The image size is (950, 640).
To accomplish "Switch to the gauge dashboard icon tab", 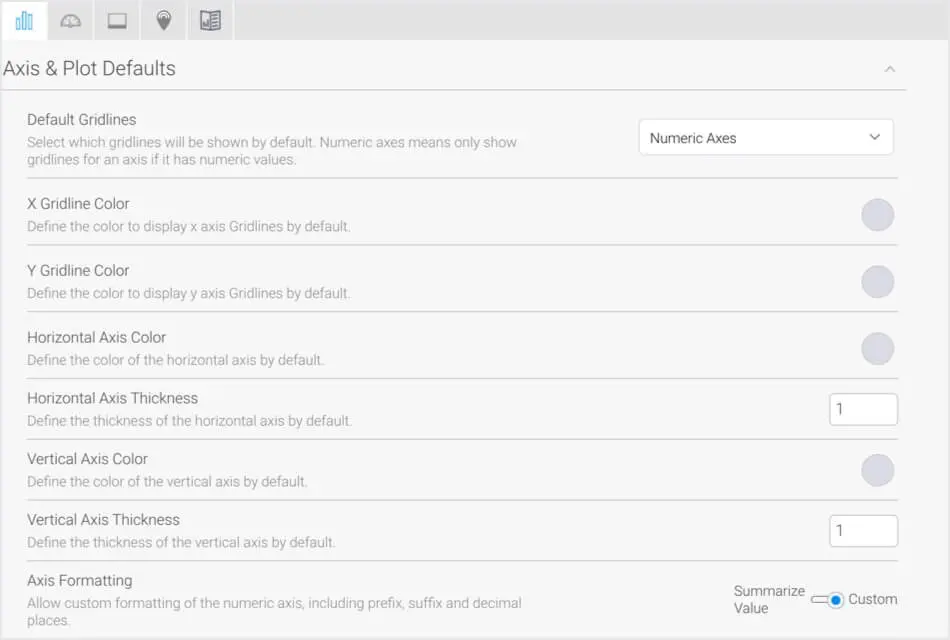I will (x=70, y=20).
